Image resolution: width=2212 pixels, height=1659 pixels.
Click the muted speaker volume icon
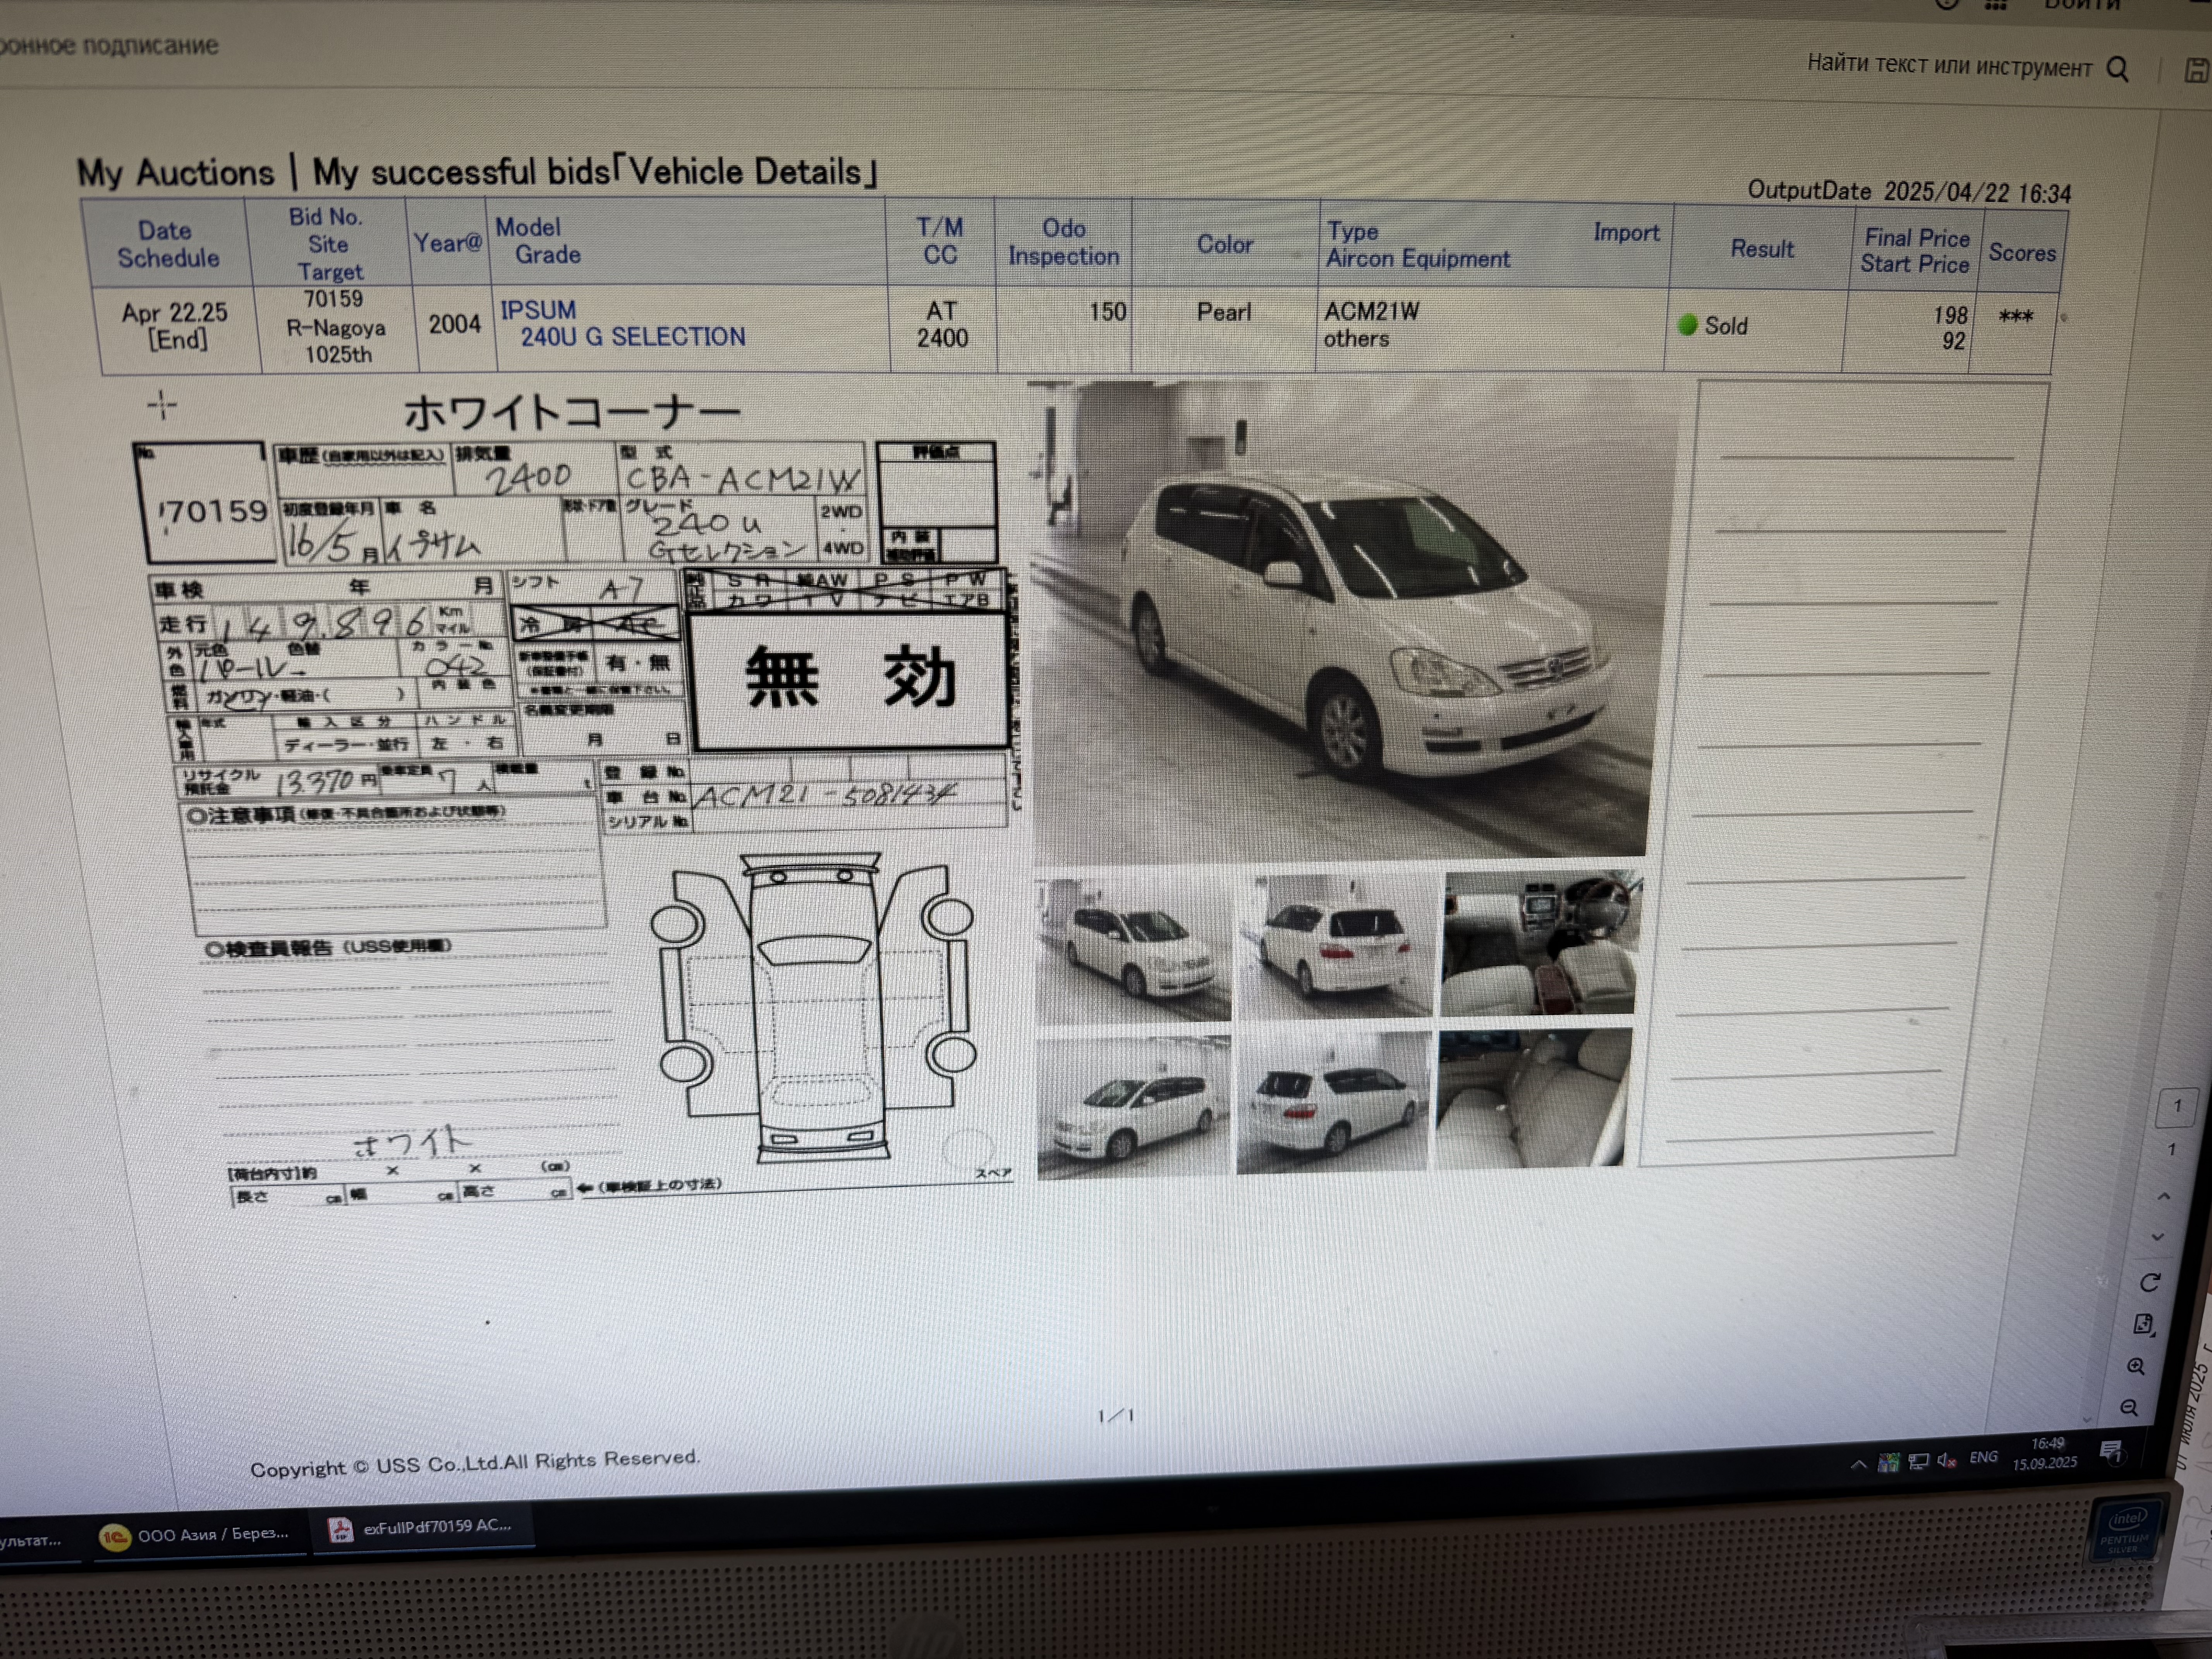point(1946,1461)
